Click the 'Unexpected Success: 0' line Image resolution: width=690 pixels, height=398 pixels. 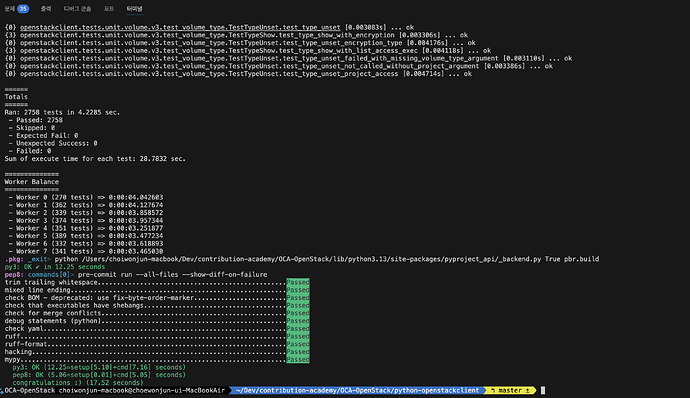pos(53,143)
